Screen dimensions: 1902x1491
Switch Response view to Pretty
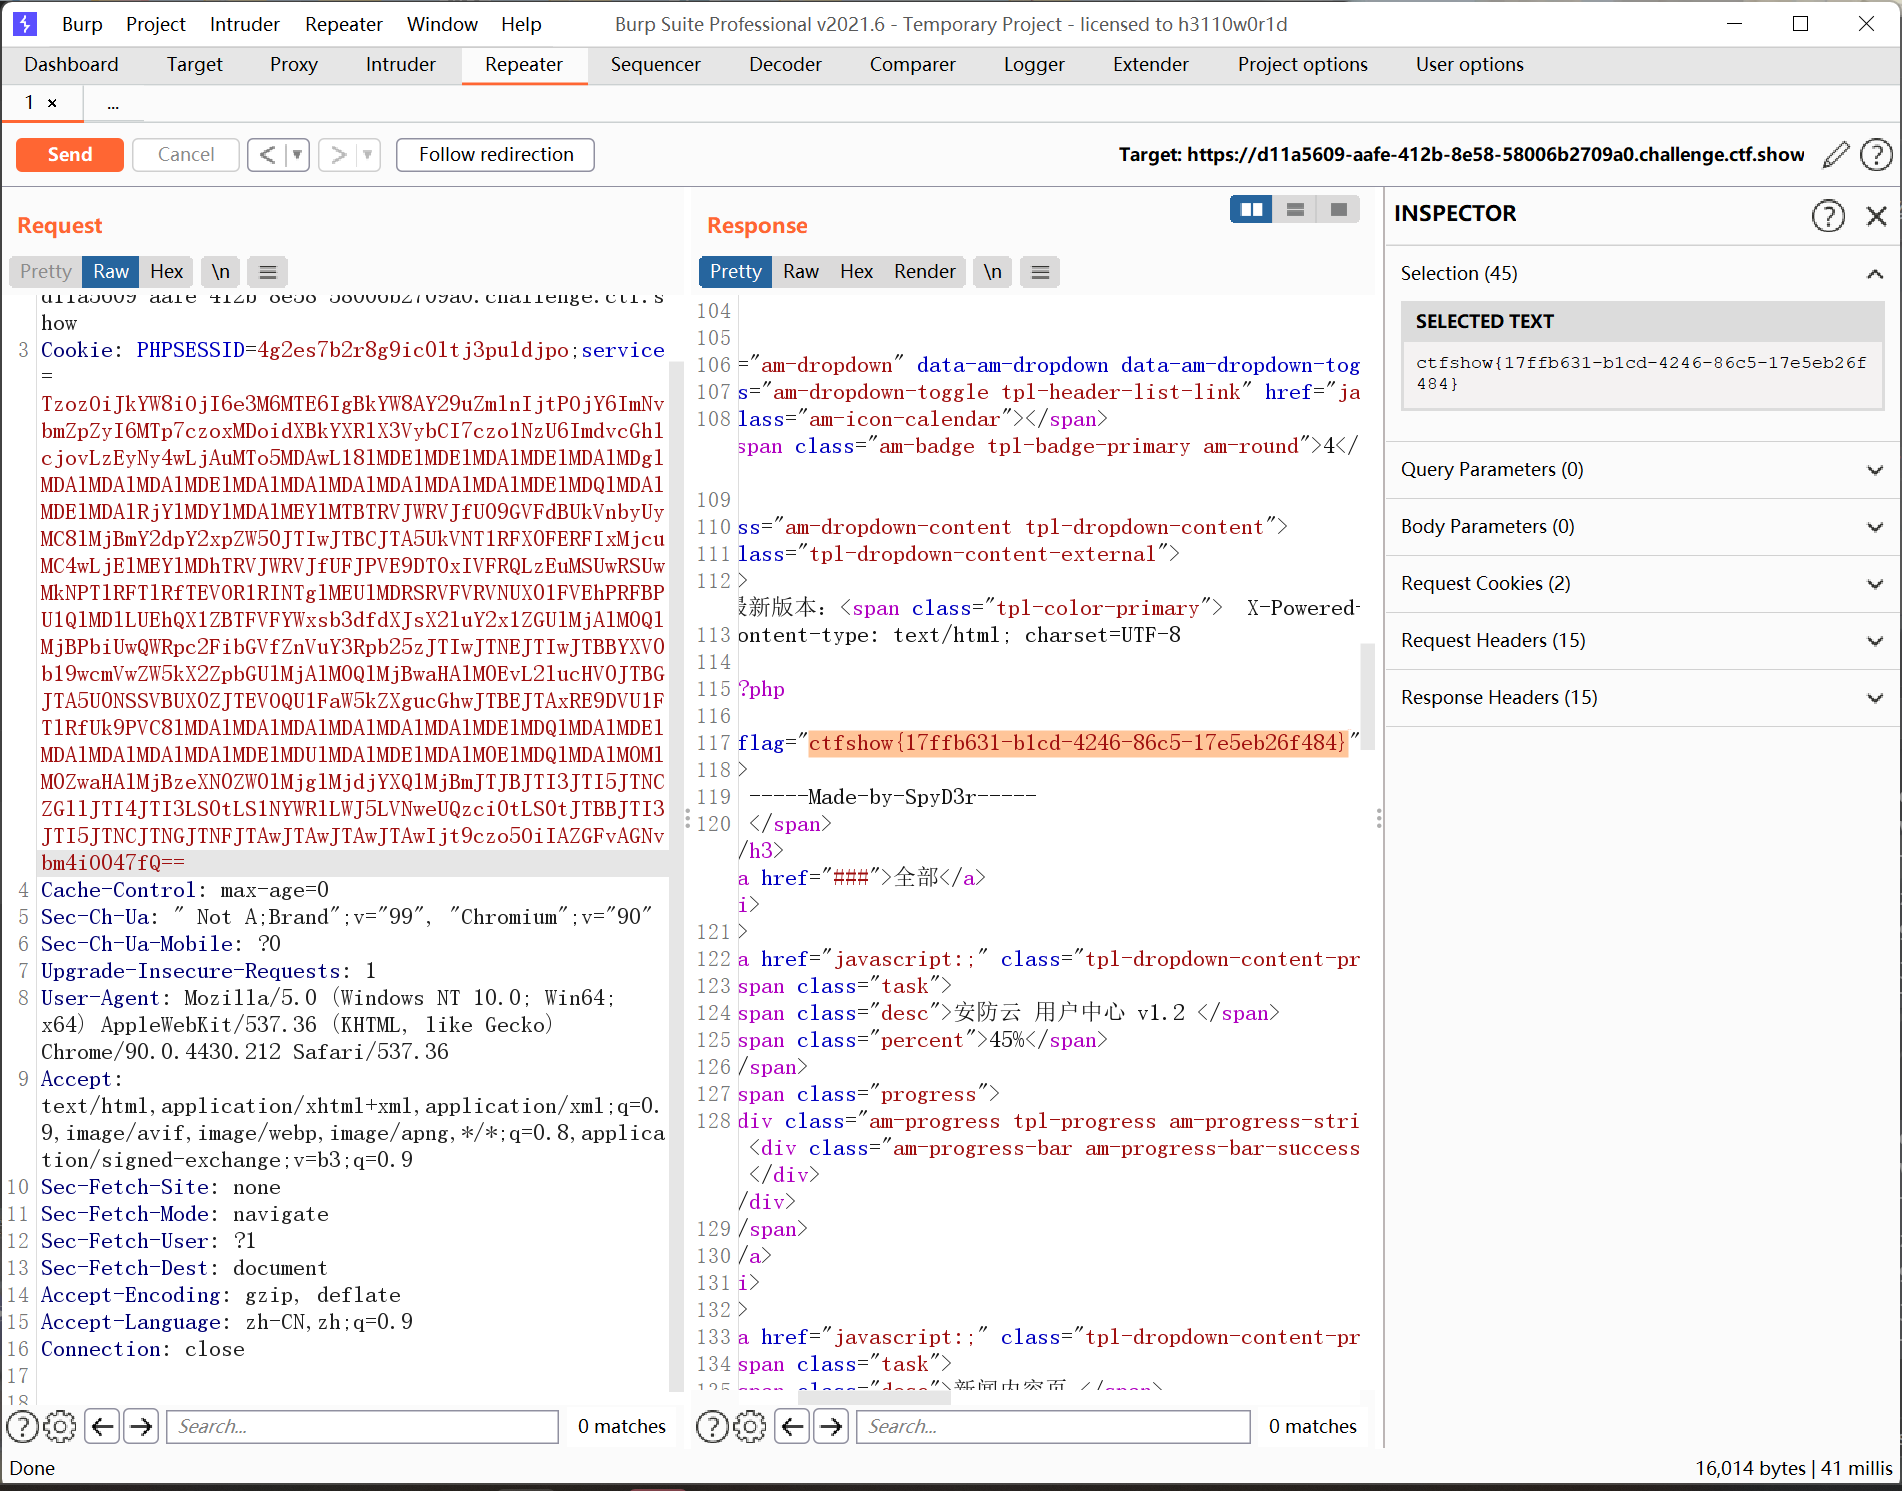[735, 272]
